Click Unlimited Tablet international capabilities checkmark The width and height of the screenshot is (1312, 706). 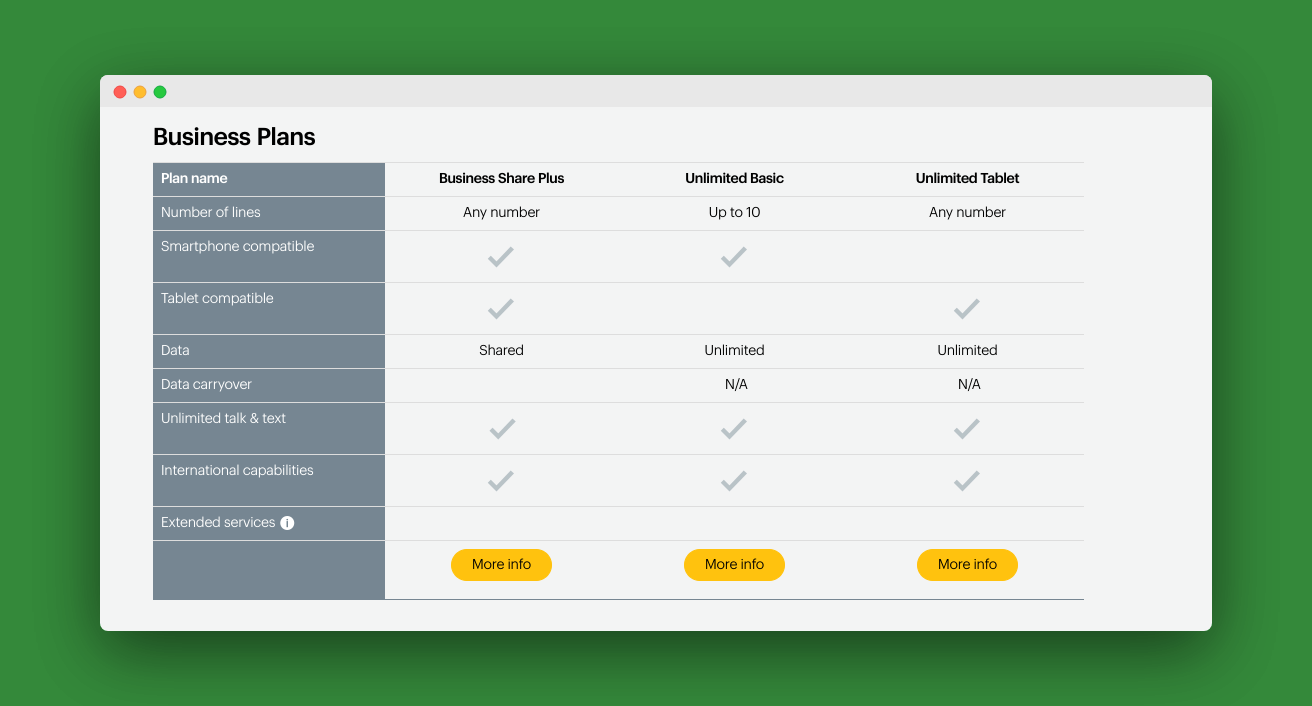click(967, 481)
